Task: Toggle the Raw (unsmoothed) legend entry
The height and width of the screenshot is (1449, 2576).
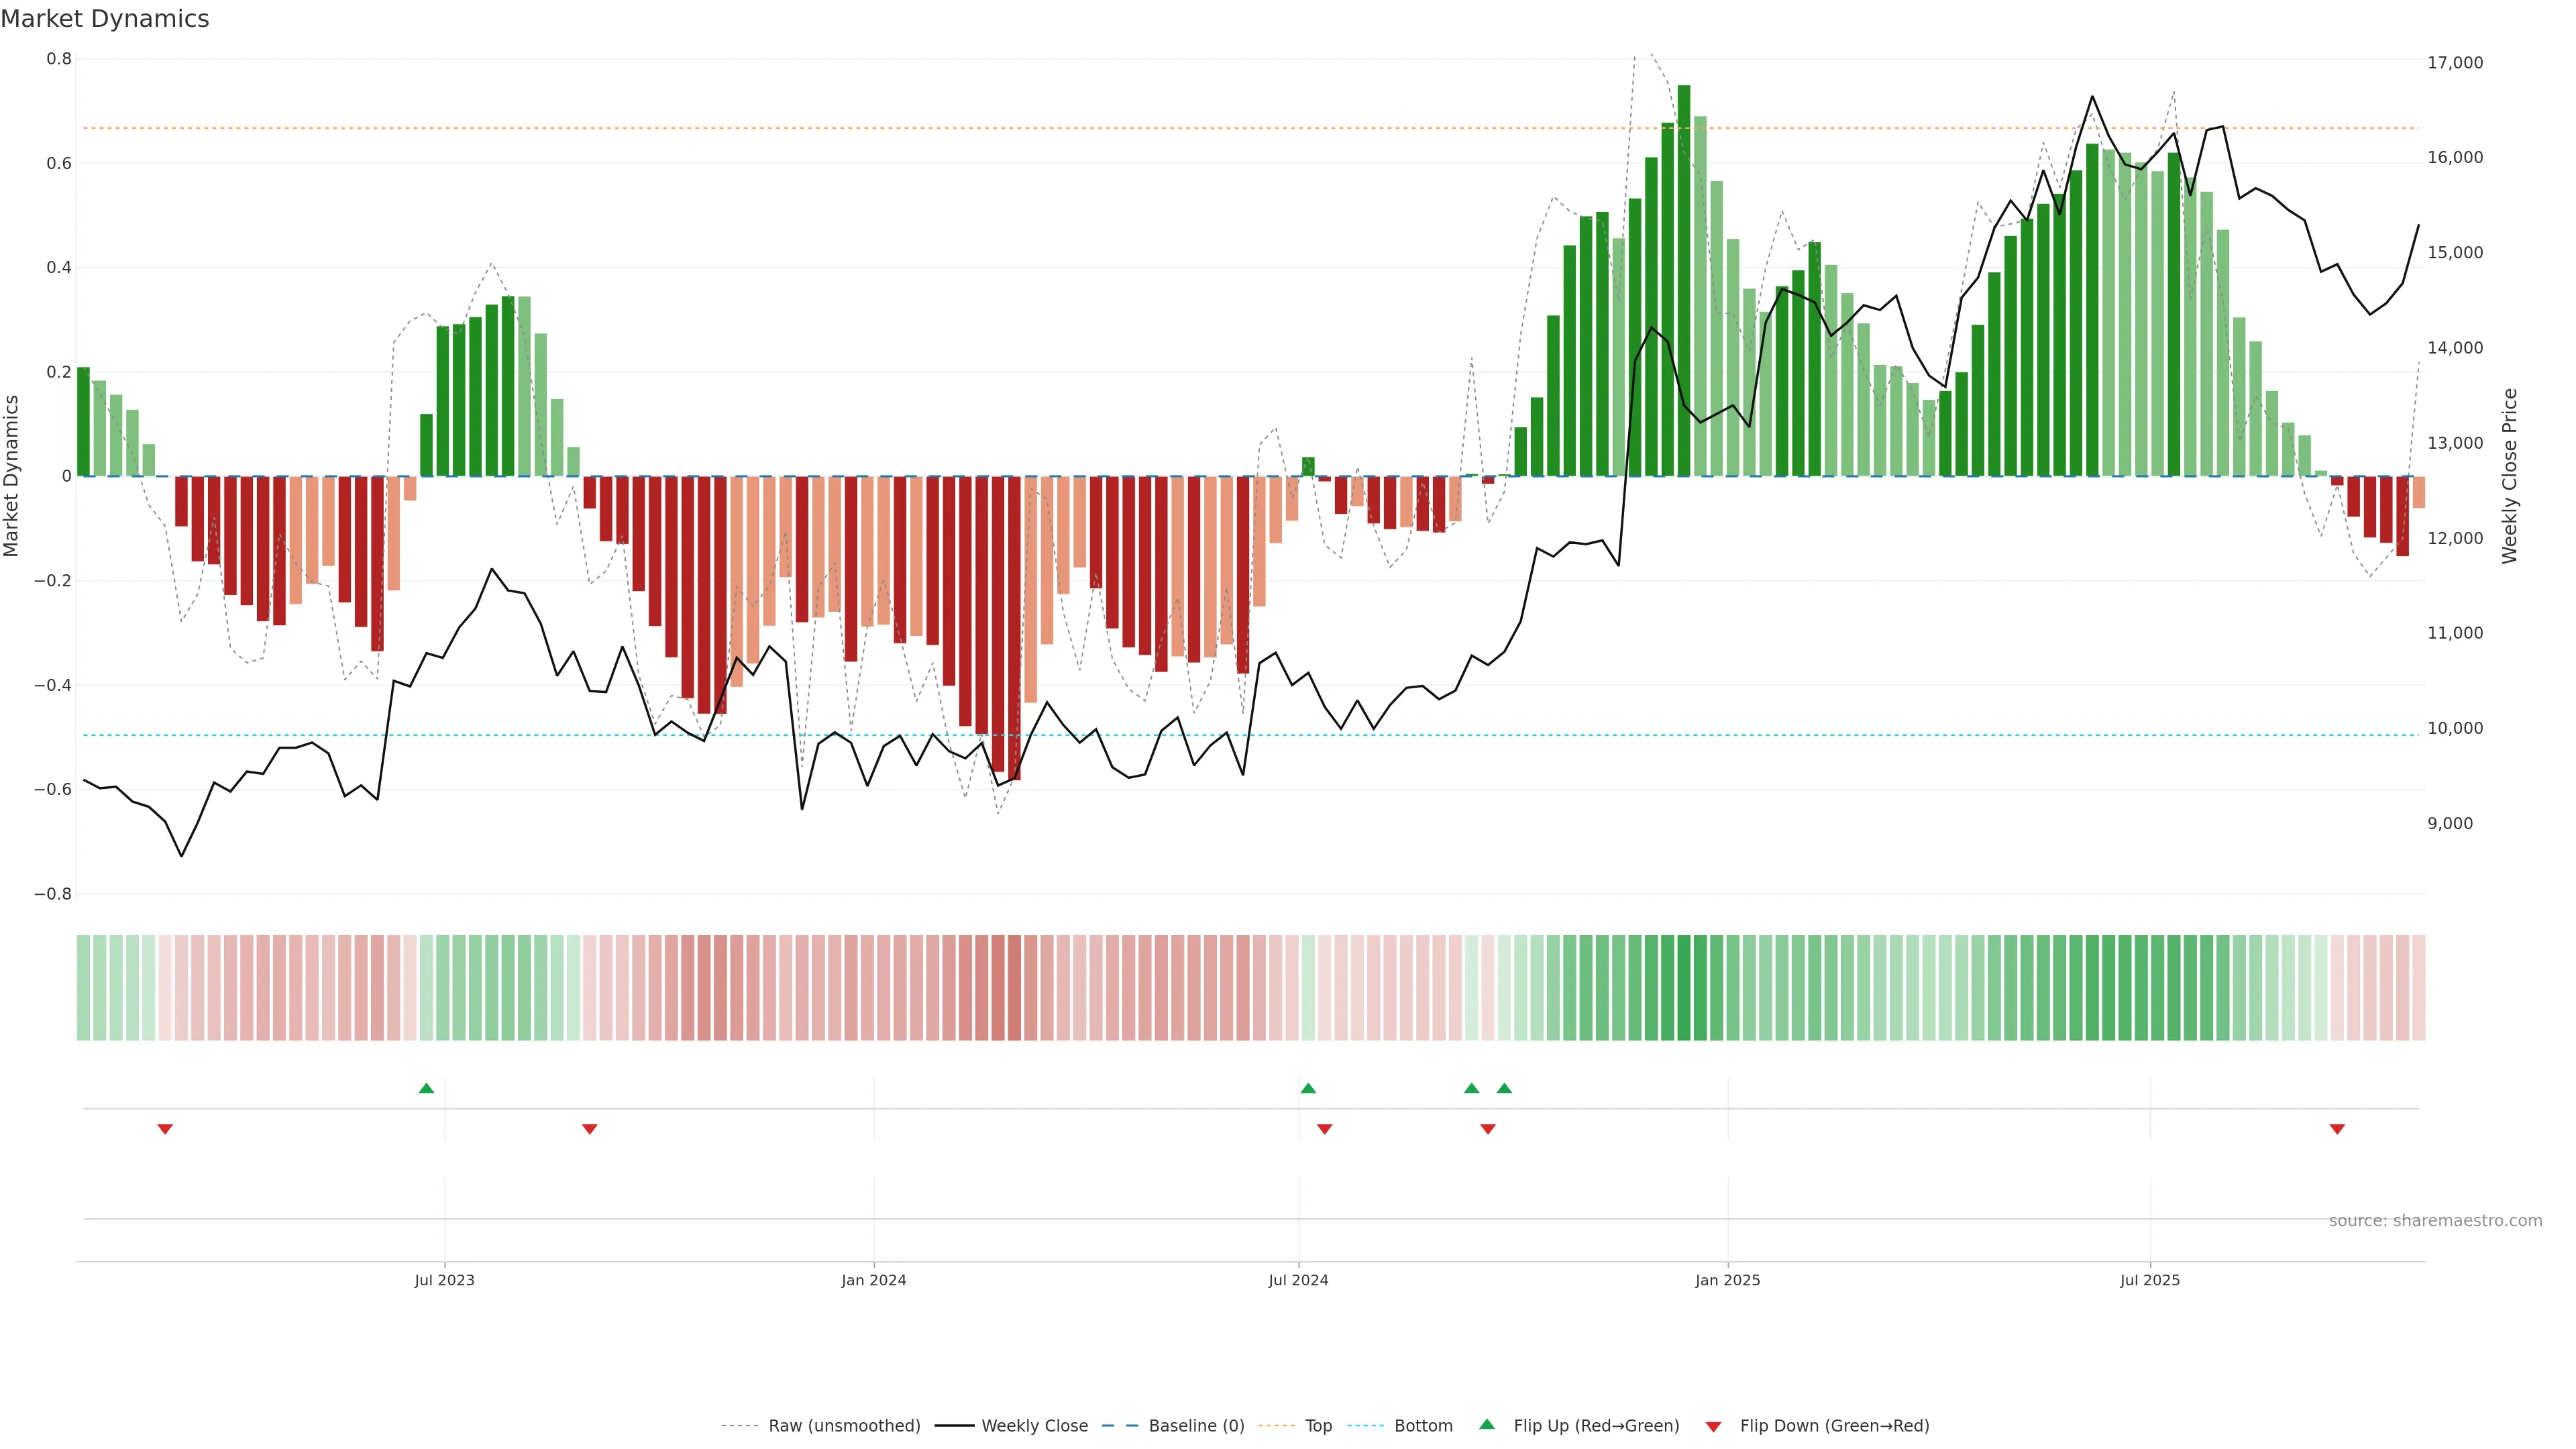Action: (x=843, y=1426)
